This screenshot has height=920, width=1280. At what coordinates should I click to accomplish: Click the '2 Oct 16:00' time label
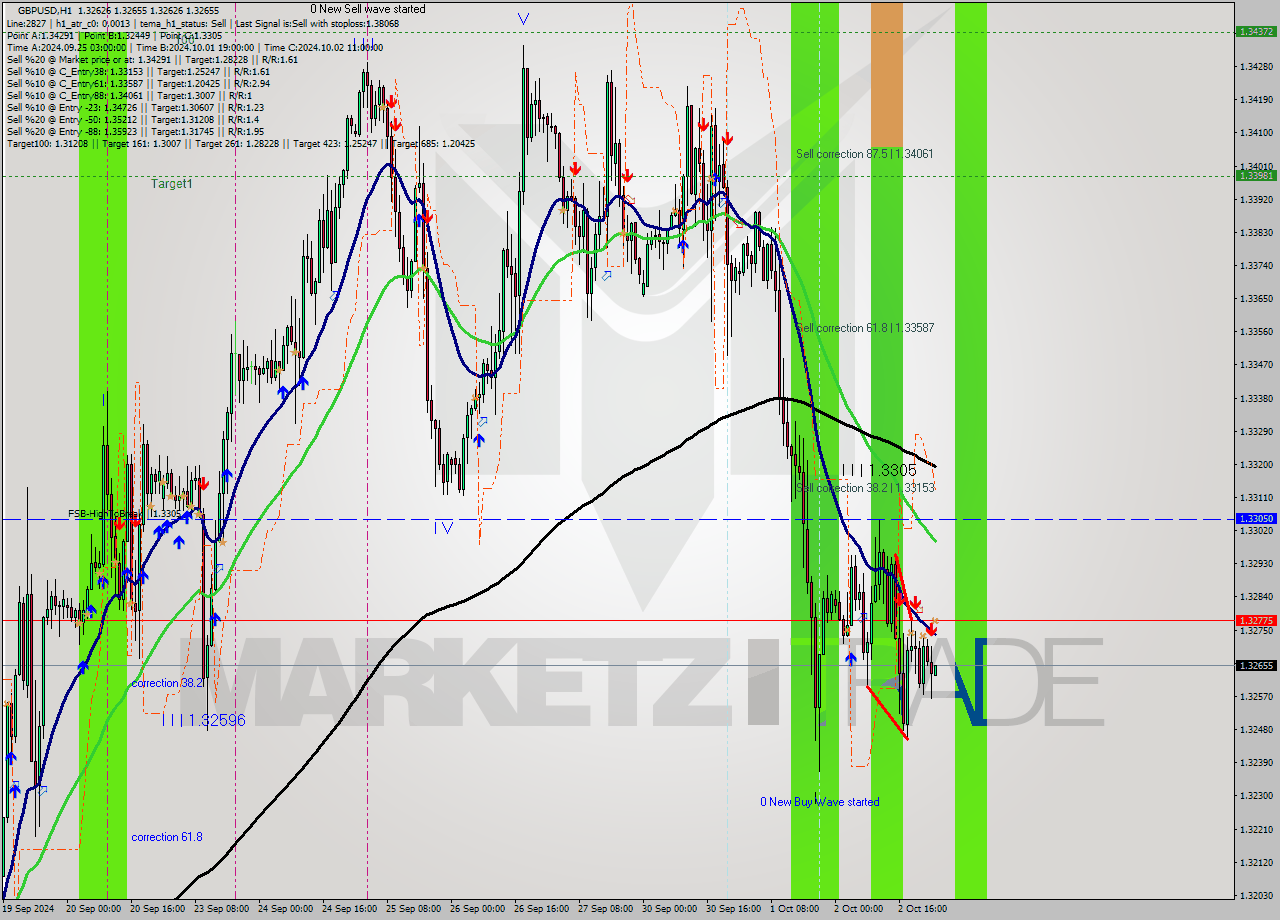pos(922,909)
